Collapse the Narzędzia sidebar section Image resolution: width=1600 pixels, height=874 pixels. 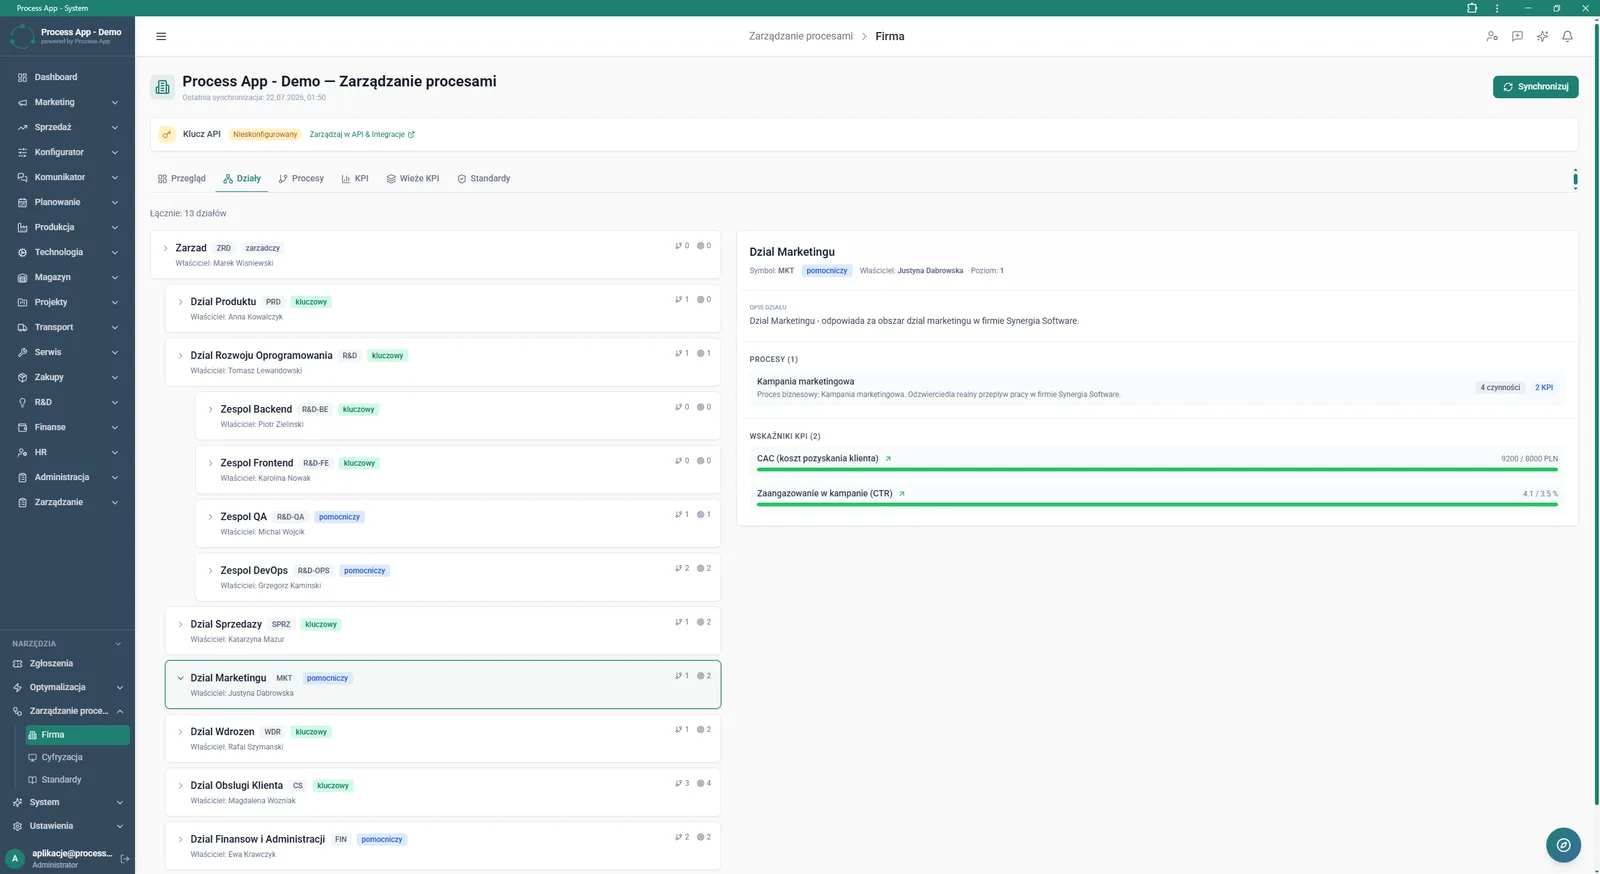point(118,644)
